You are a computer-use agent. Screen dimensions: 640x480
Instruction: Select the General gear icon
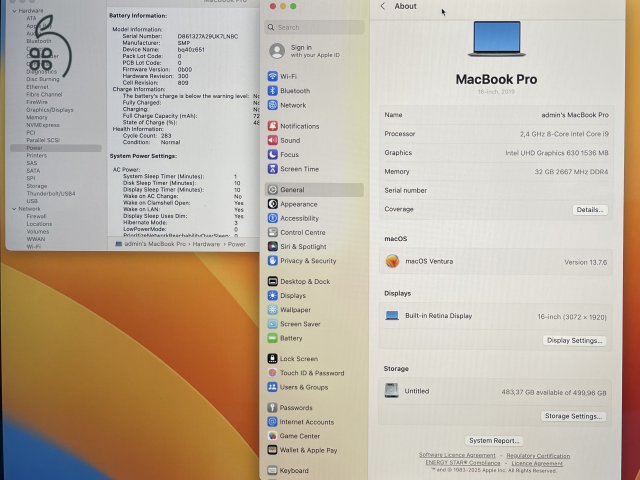(x=273, y=190)
